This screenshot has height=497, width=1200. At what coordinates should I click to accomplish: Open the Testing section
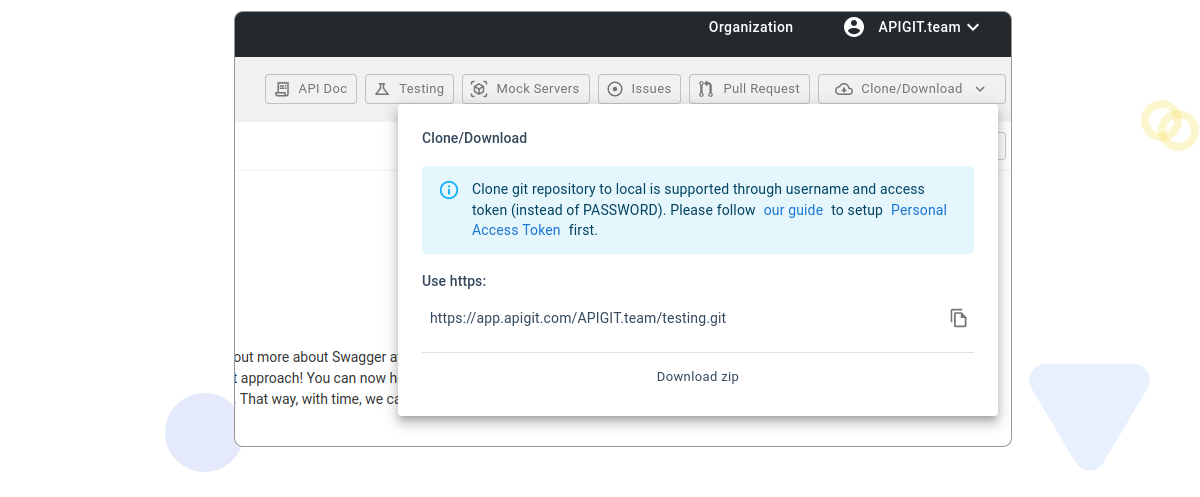410,89
